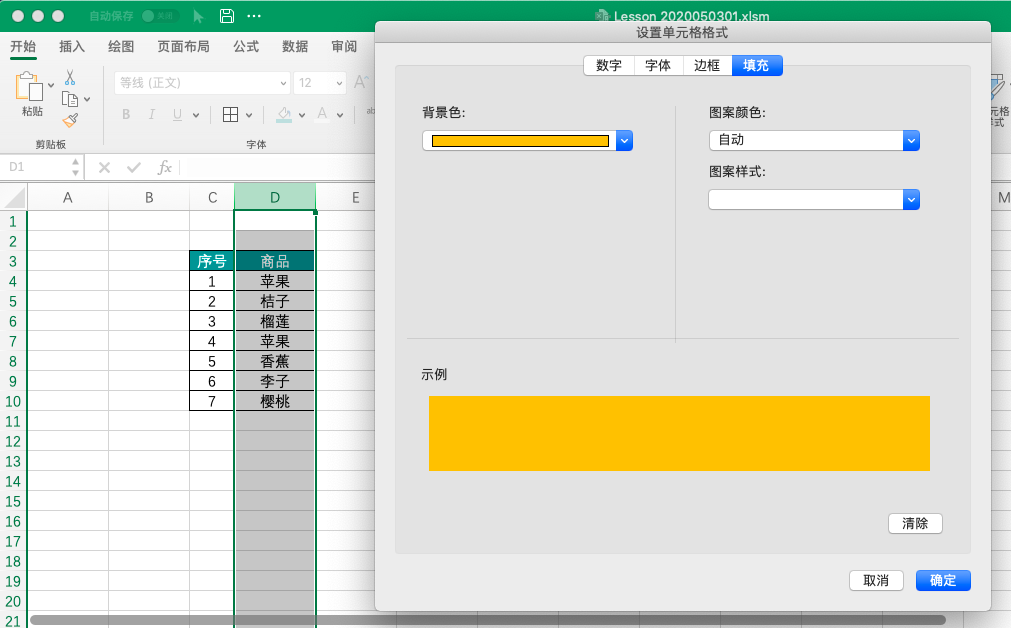Click the horizontal scrollbar at the bottom
Viewport: 1011px width, 628px height.
pyautogui.click(x=487, y=620)
